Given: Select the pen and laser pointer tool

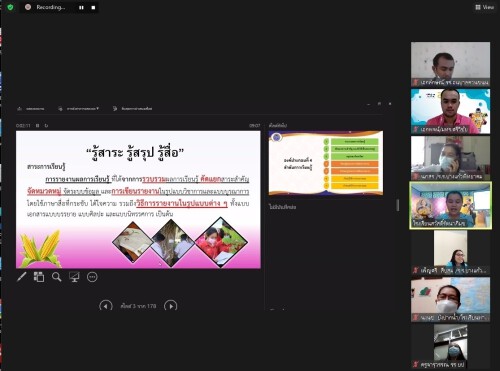Looking at the screenshot, I should pyautogui.click(x=22, y=277).
